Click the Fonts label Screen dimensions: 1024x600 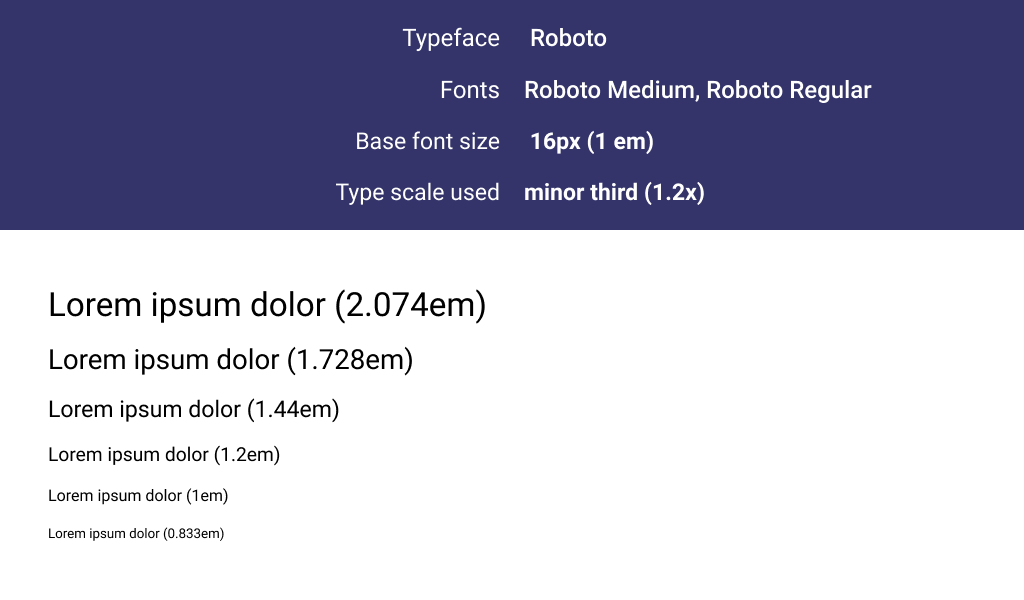point(470,90)
